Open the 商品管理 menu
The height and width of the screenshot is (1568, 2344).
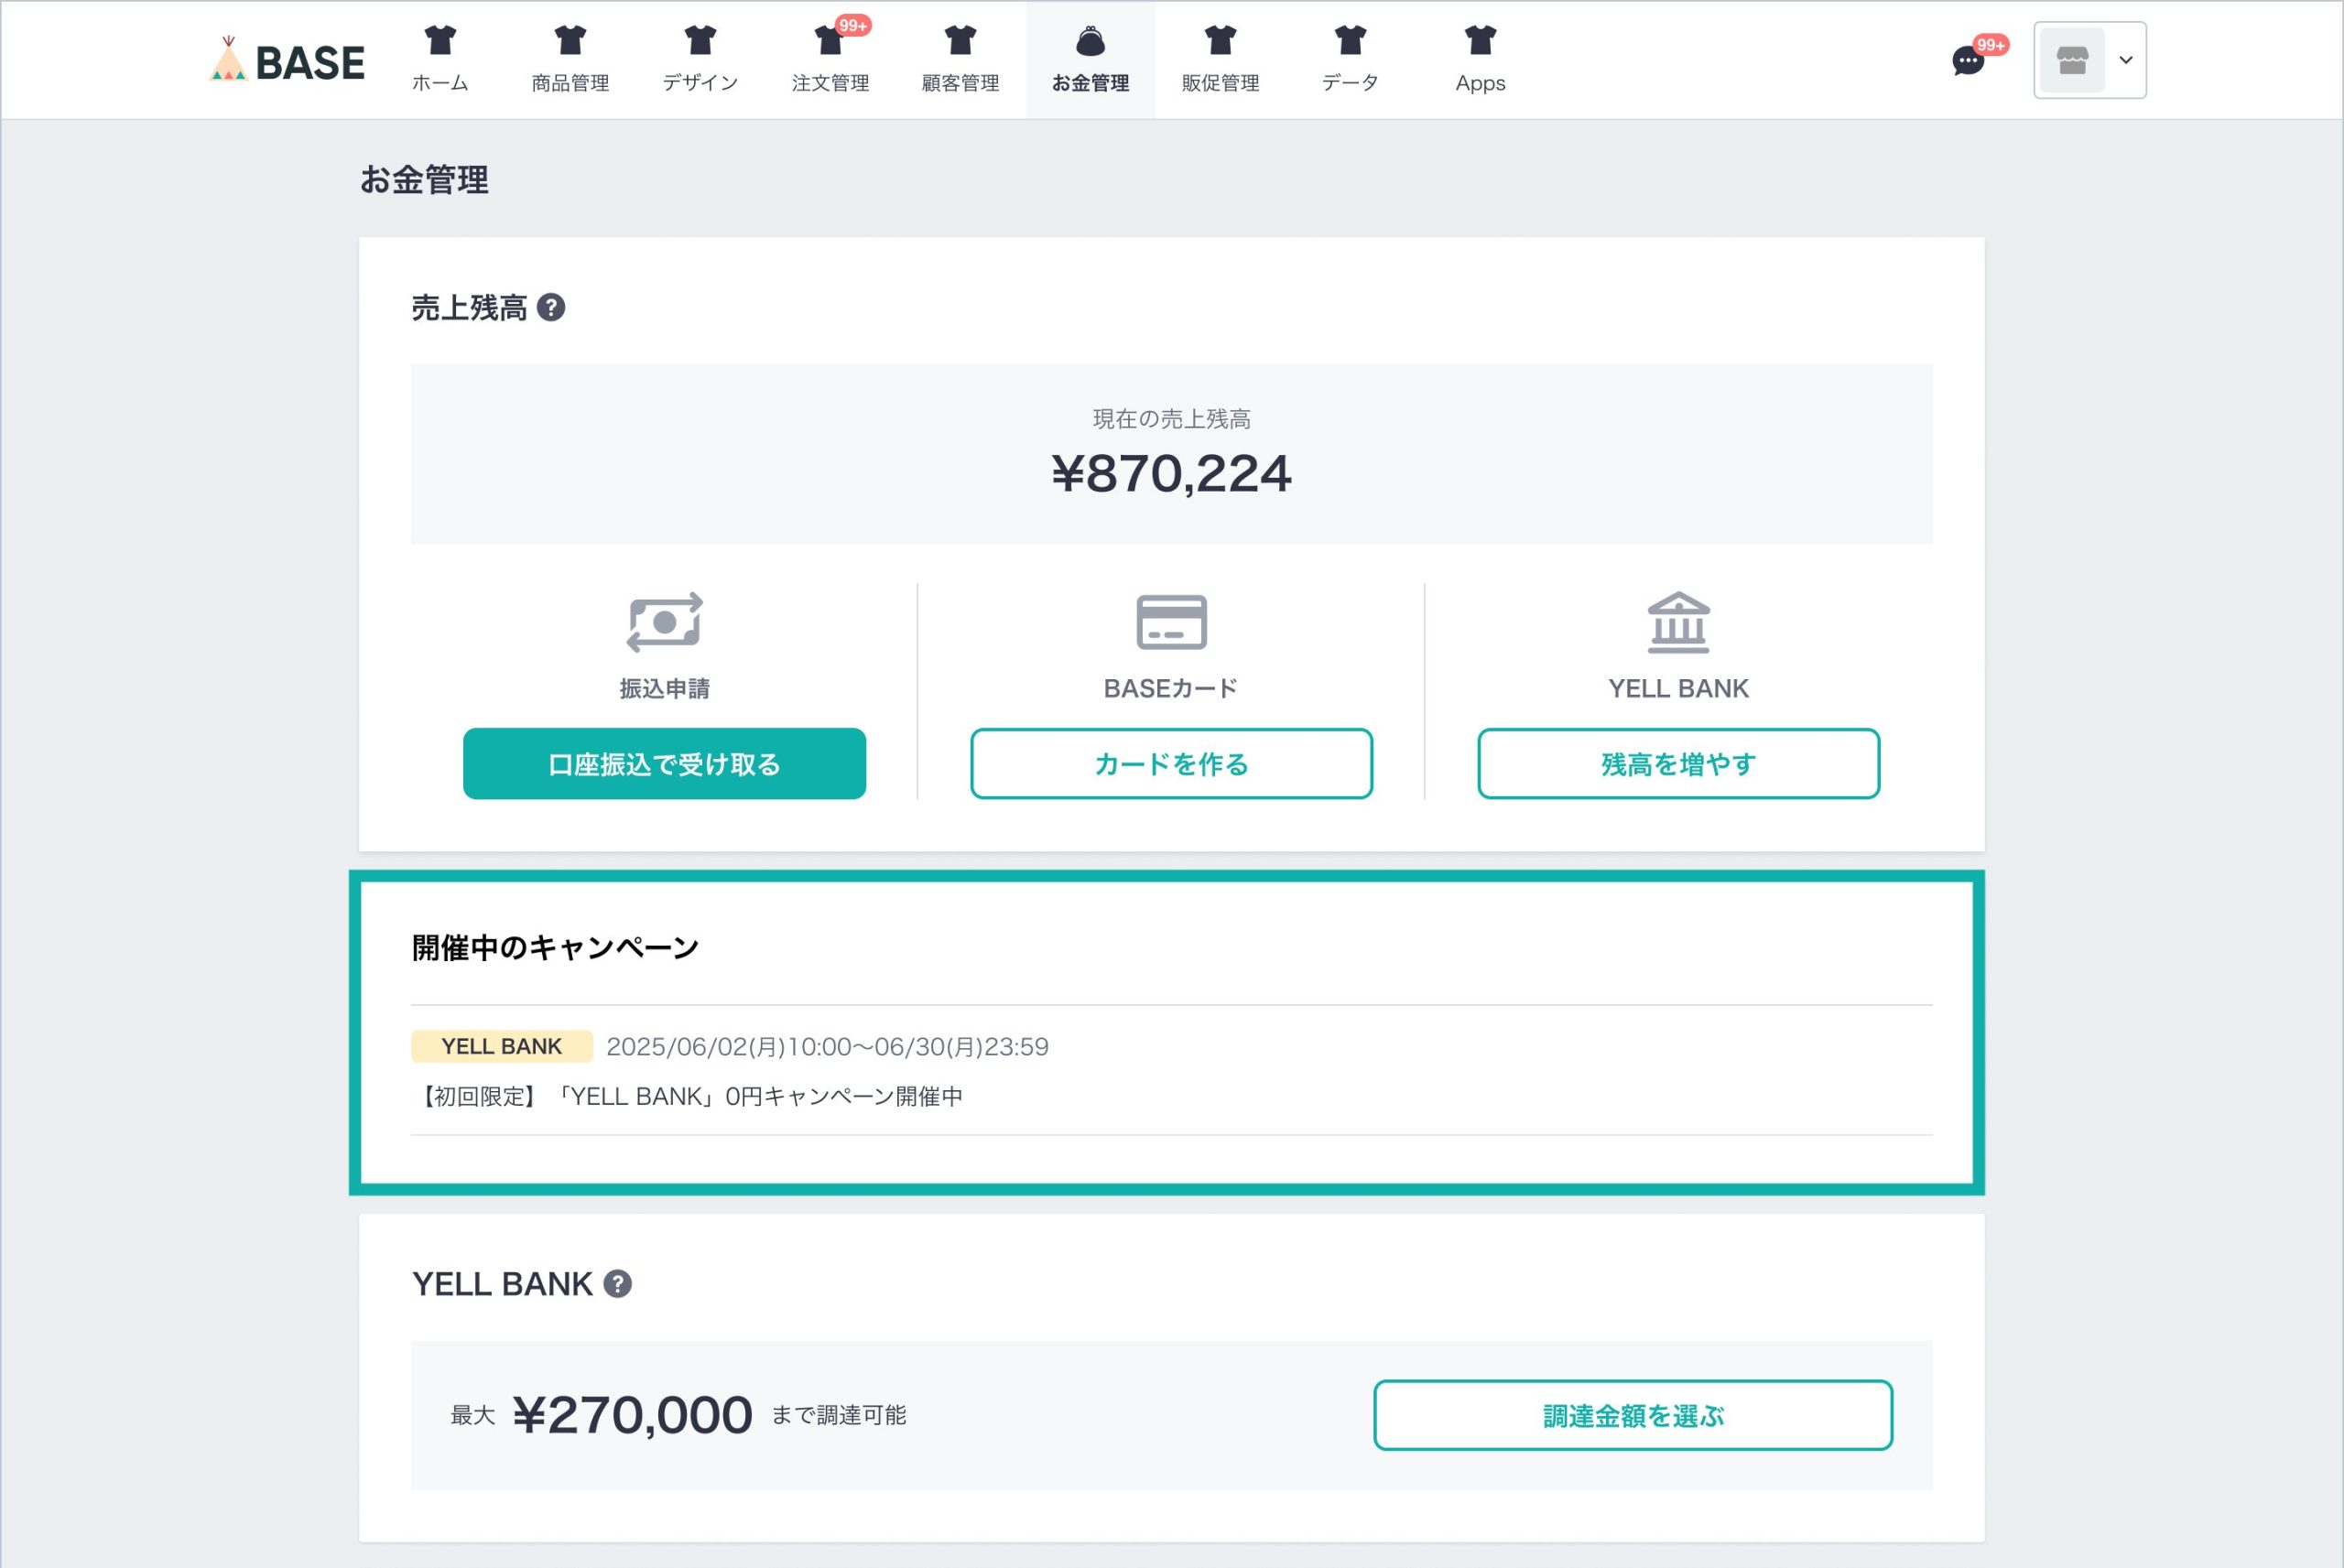pos(570,59)
